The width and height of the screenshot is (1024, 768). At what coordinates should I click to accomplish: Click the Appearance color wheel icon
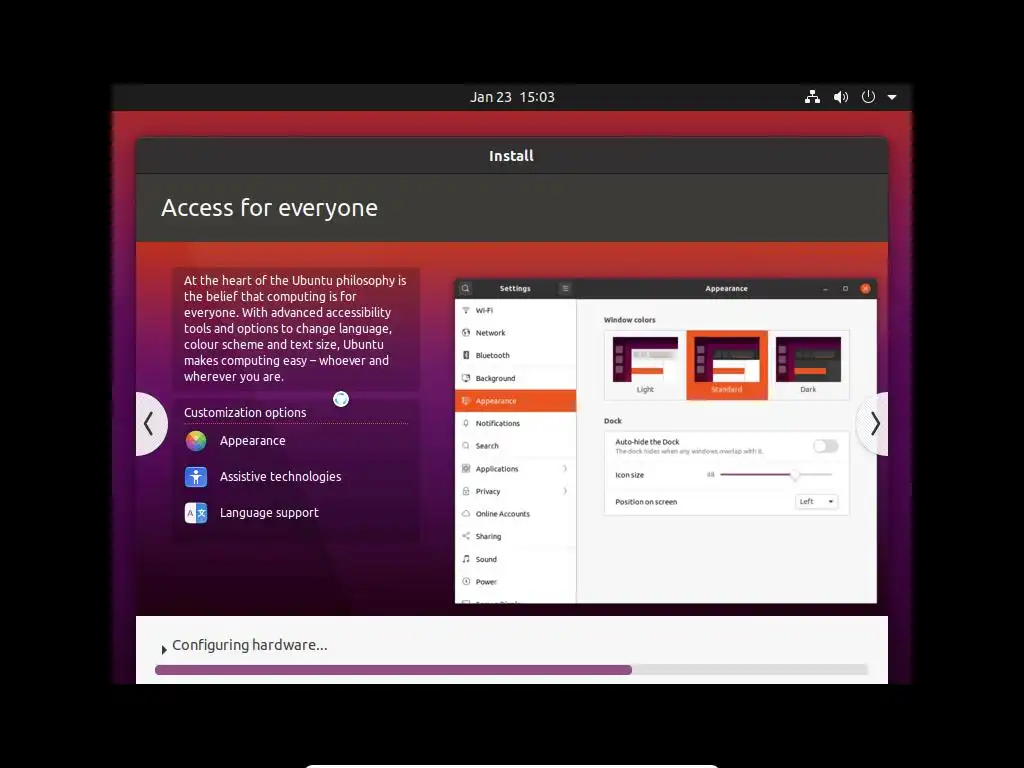[x=196, y=441]
